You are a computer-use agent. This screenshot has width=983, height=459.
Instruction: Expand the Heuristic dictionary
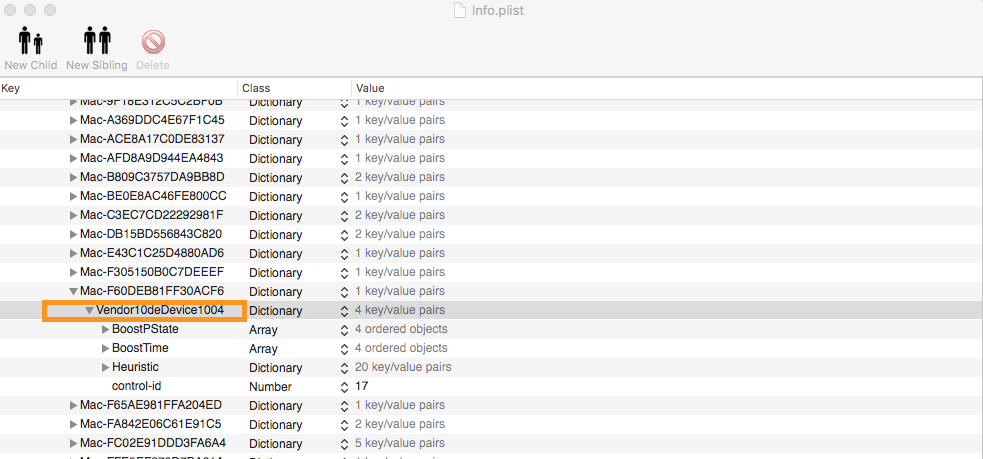pyautogui.click(x=106, y=367)
